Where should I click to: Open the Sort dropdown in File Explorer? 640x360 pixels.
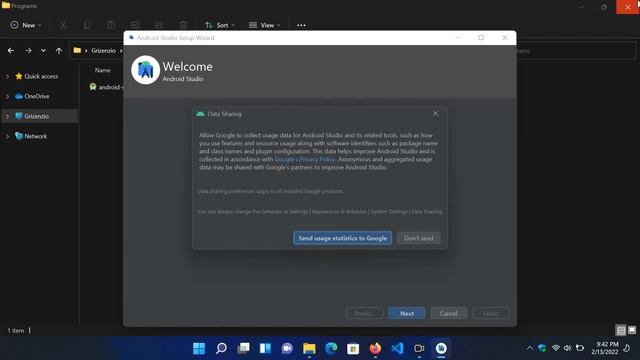220,25
